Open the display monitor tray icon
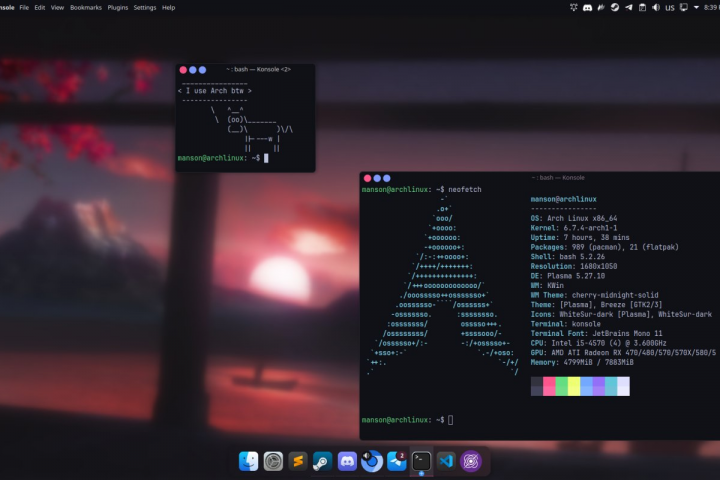This screenshot has width=720, height=480. coord(684,7)
